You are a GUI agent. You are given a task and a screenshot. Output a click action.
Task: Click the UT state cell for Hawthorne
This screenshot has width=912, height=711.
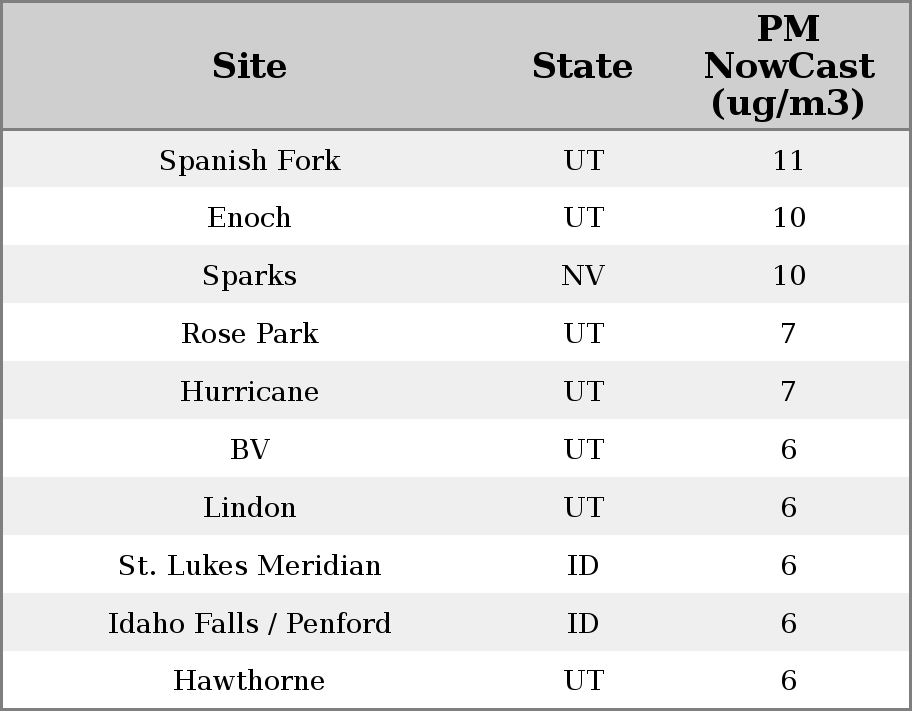pos(583,681)
